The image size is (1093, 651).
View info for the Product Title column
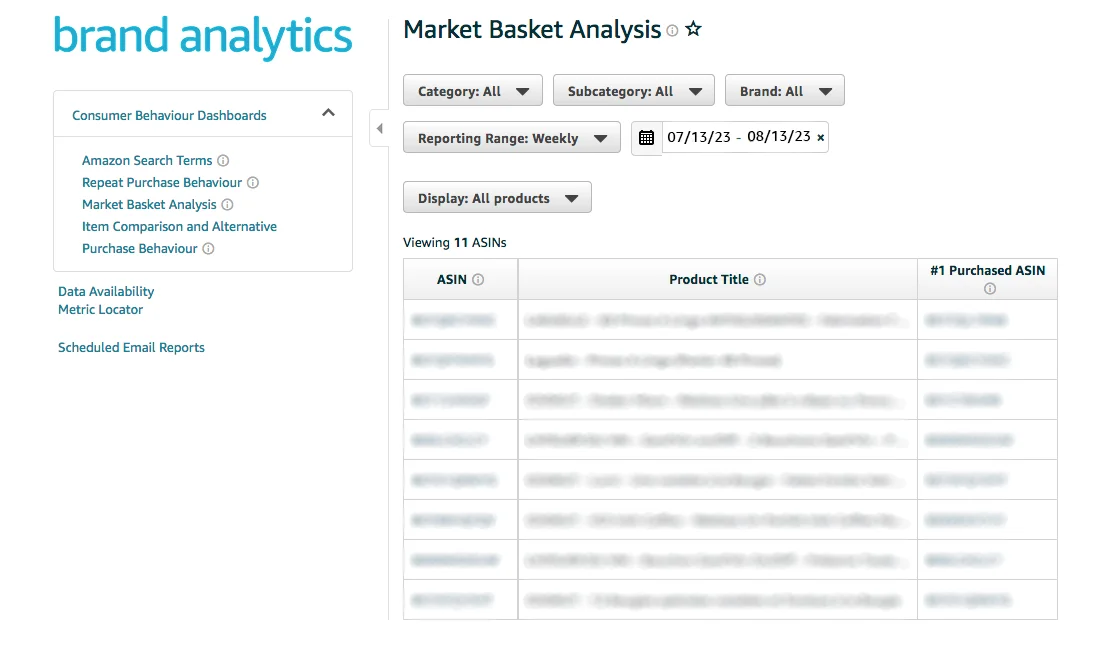coord(762,280)
